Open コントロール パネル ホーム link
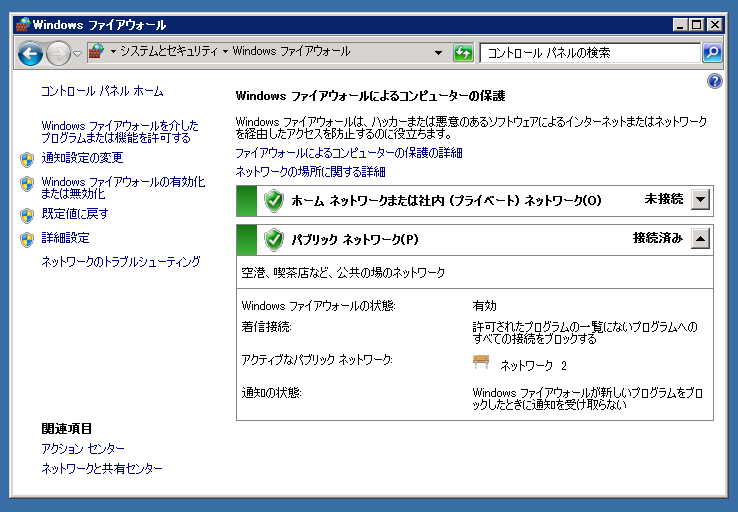 (102, 91)
